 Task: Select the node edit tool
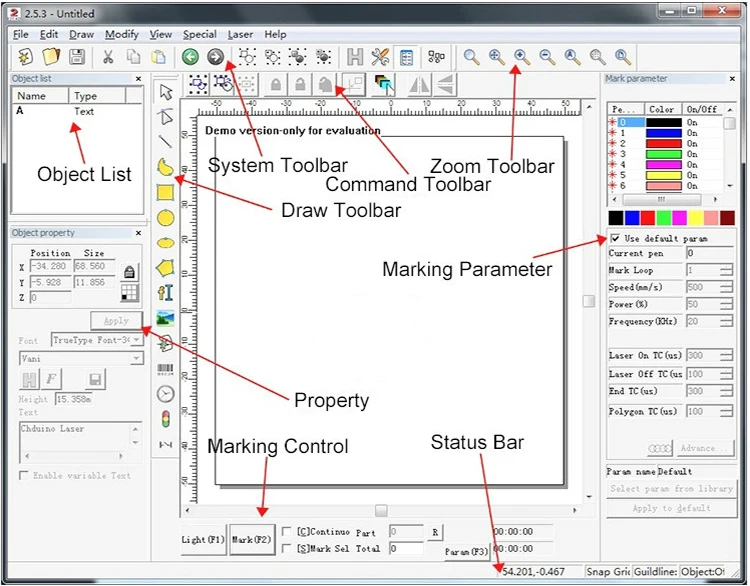coord(165,117)
